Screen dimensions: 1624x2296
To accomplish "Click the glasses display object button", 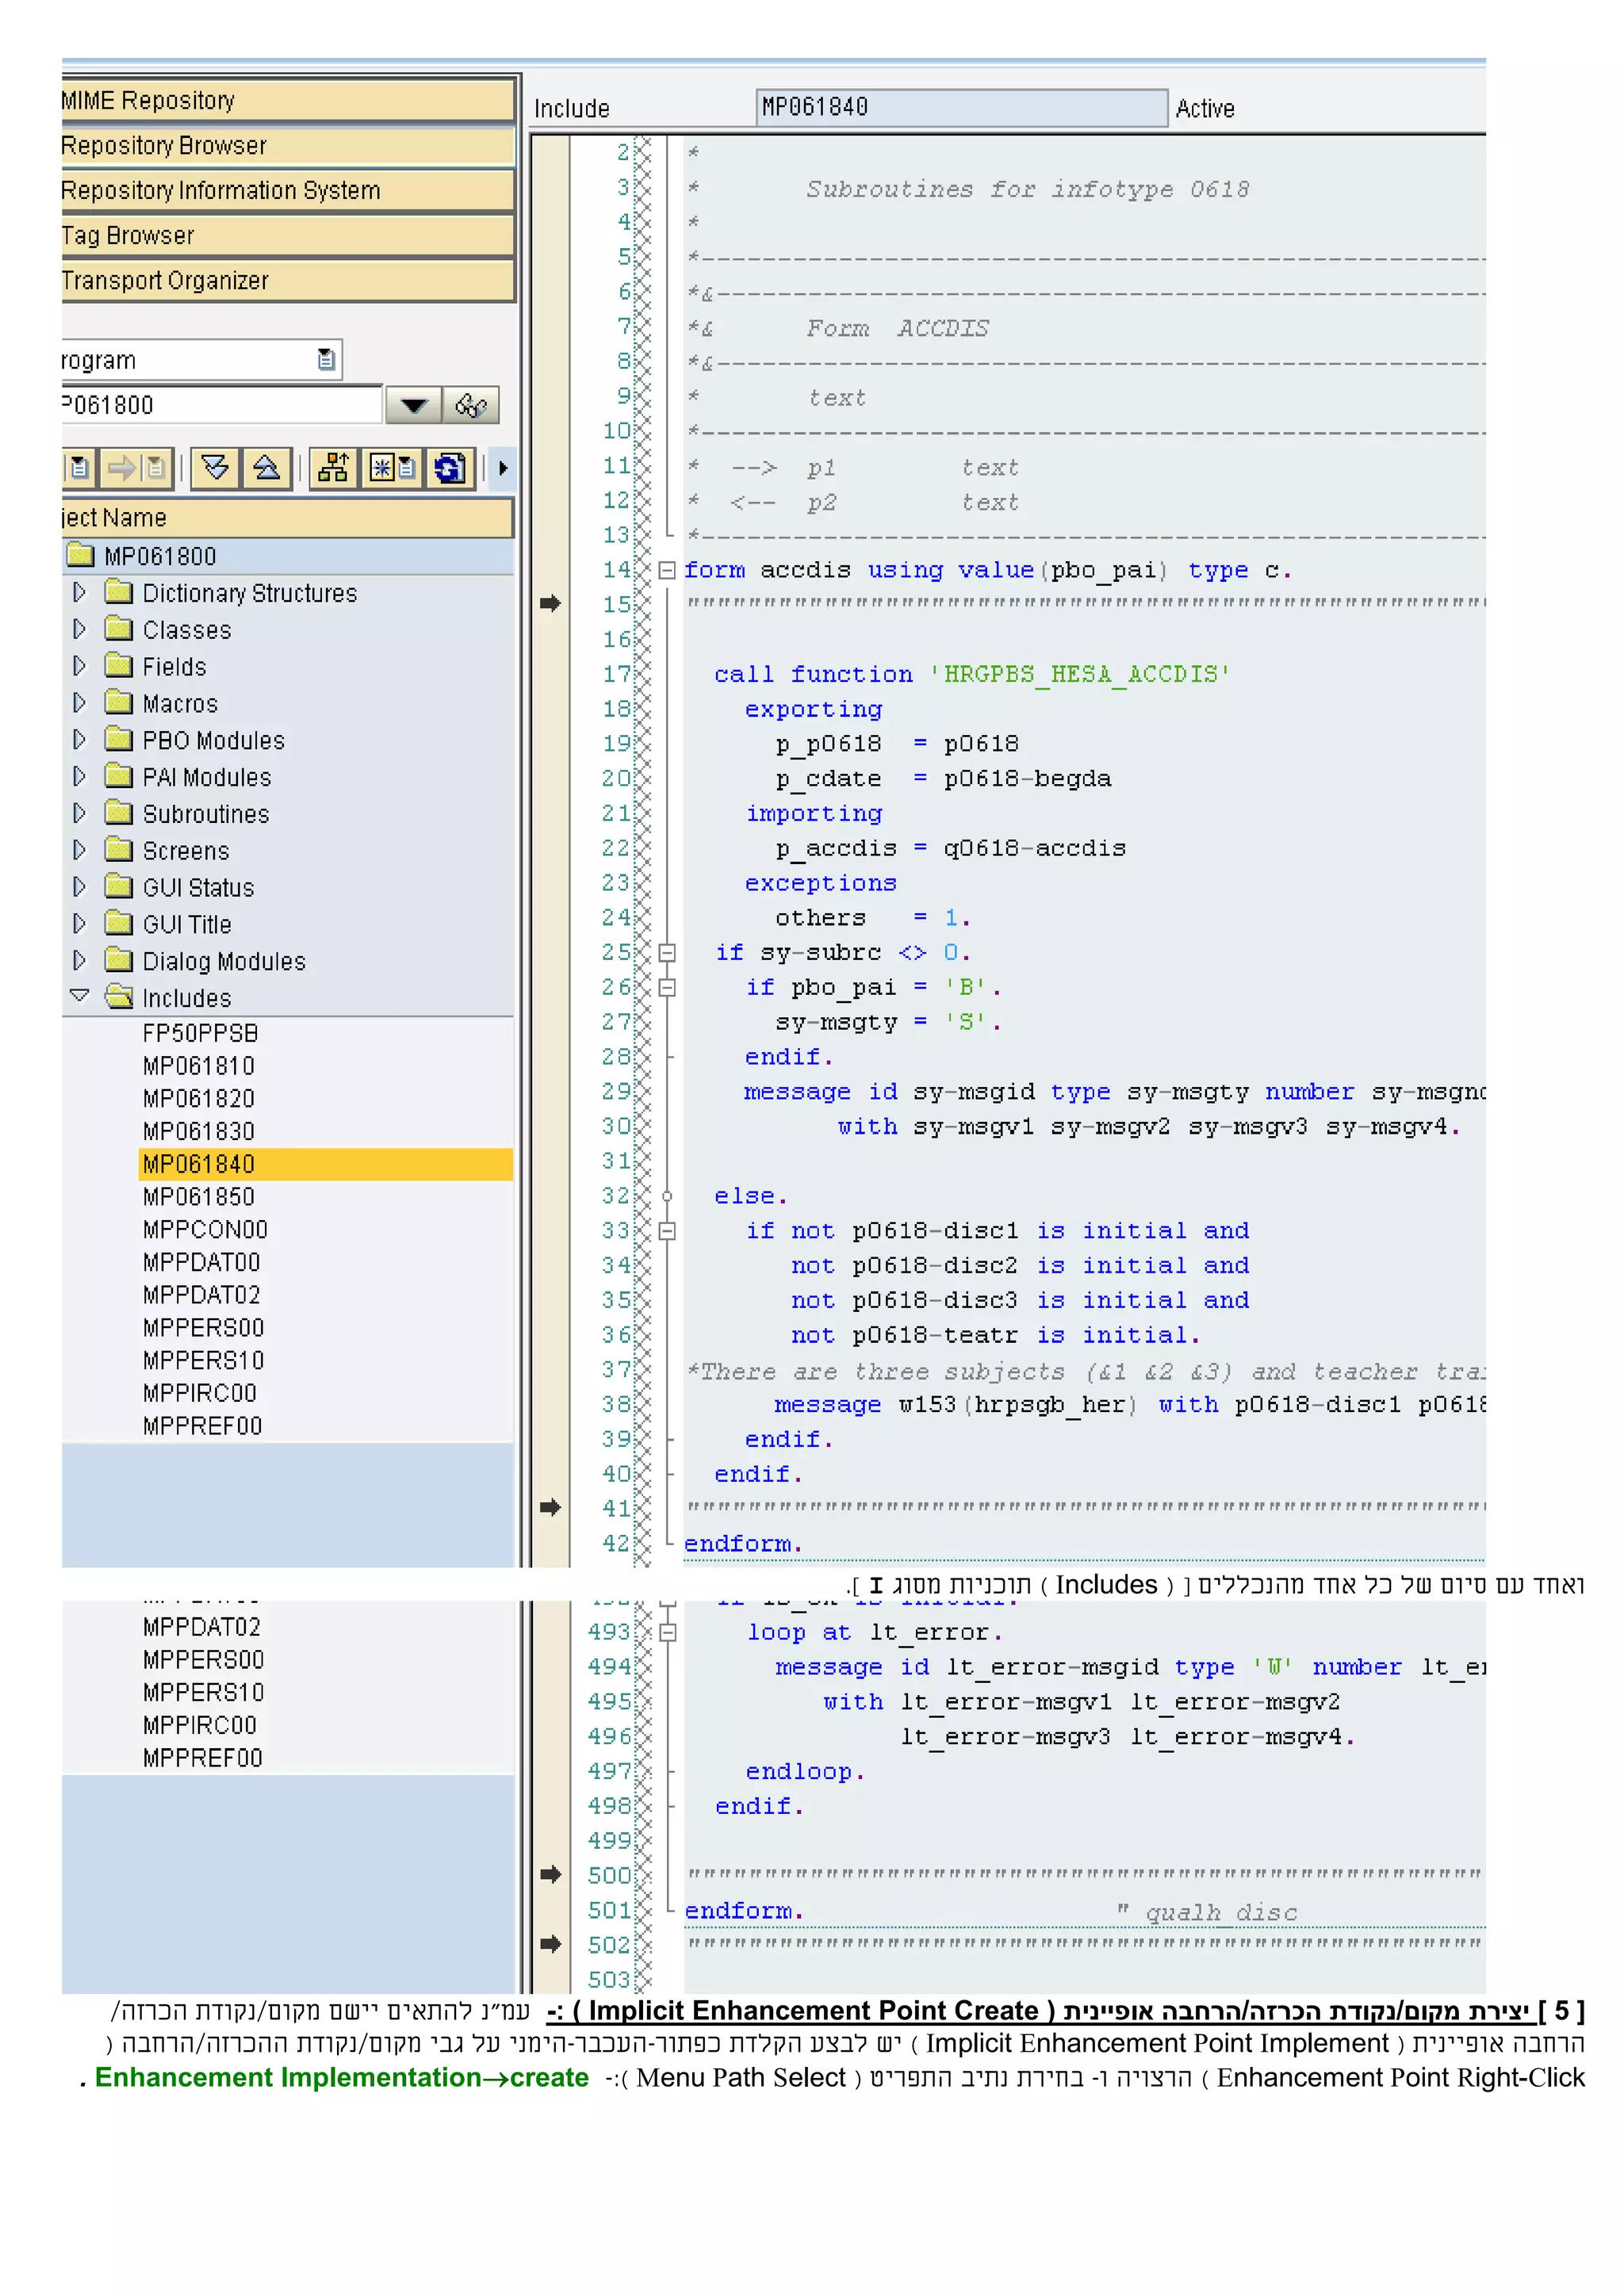I will (x=470, y=405).
